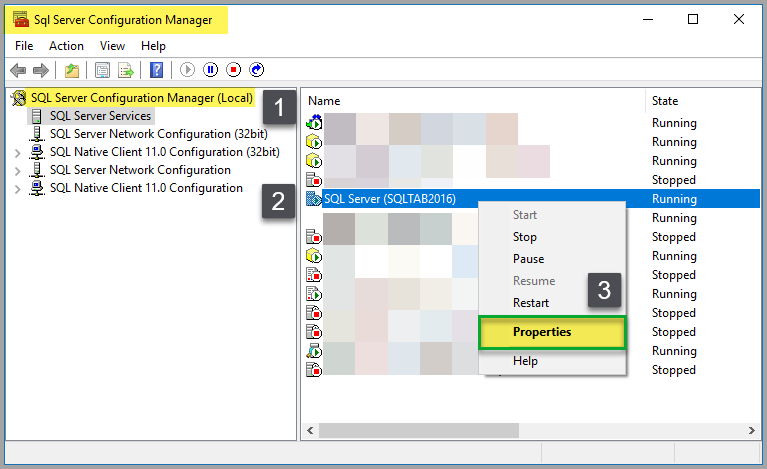Expand the 64-bit SQL Server Network Configuration node
Screen dimensions: 767x469
click(18, 171)
